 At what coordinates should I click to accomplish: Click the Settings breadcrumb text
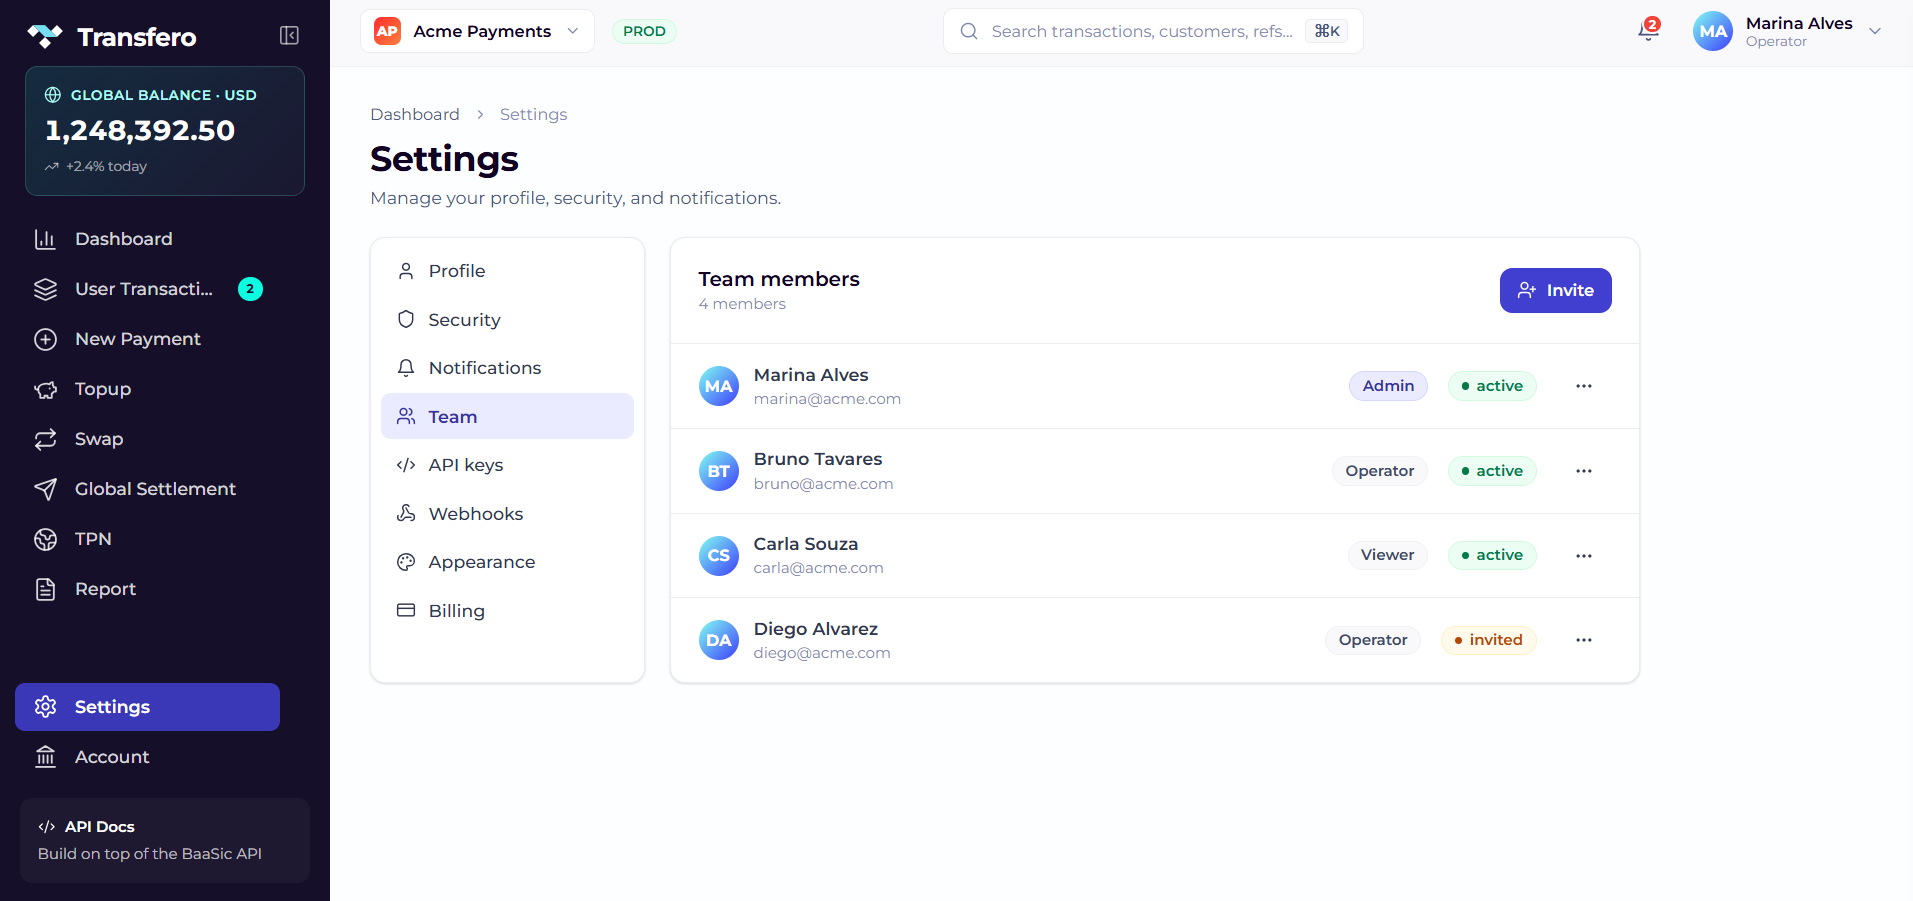click(533, 114)
